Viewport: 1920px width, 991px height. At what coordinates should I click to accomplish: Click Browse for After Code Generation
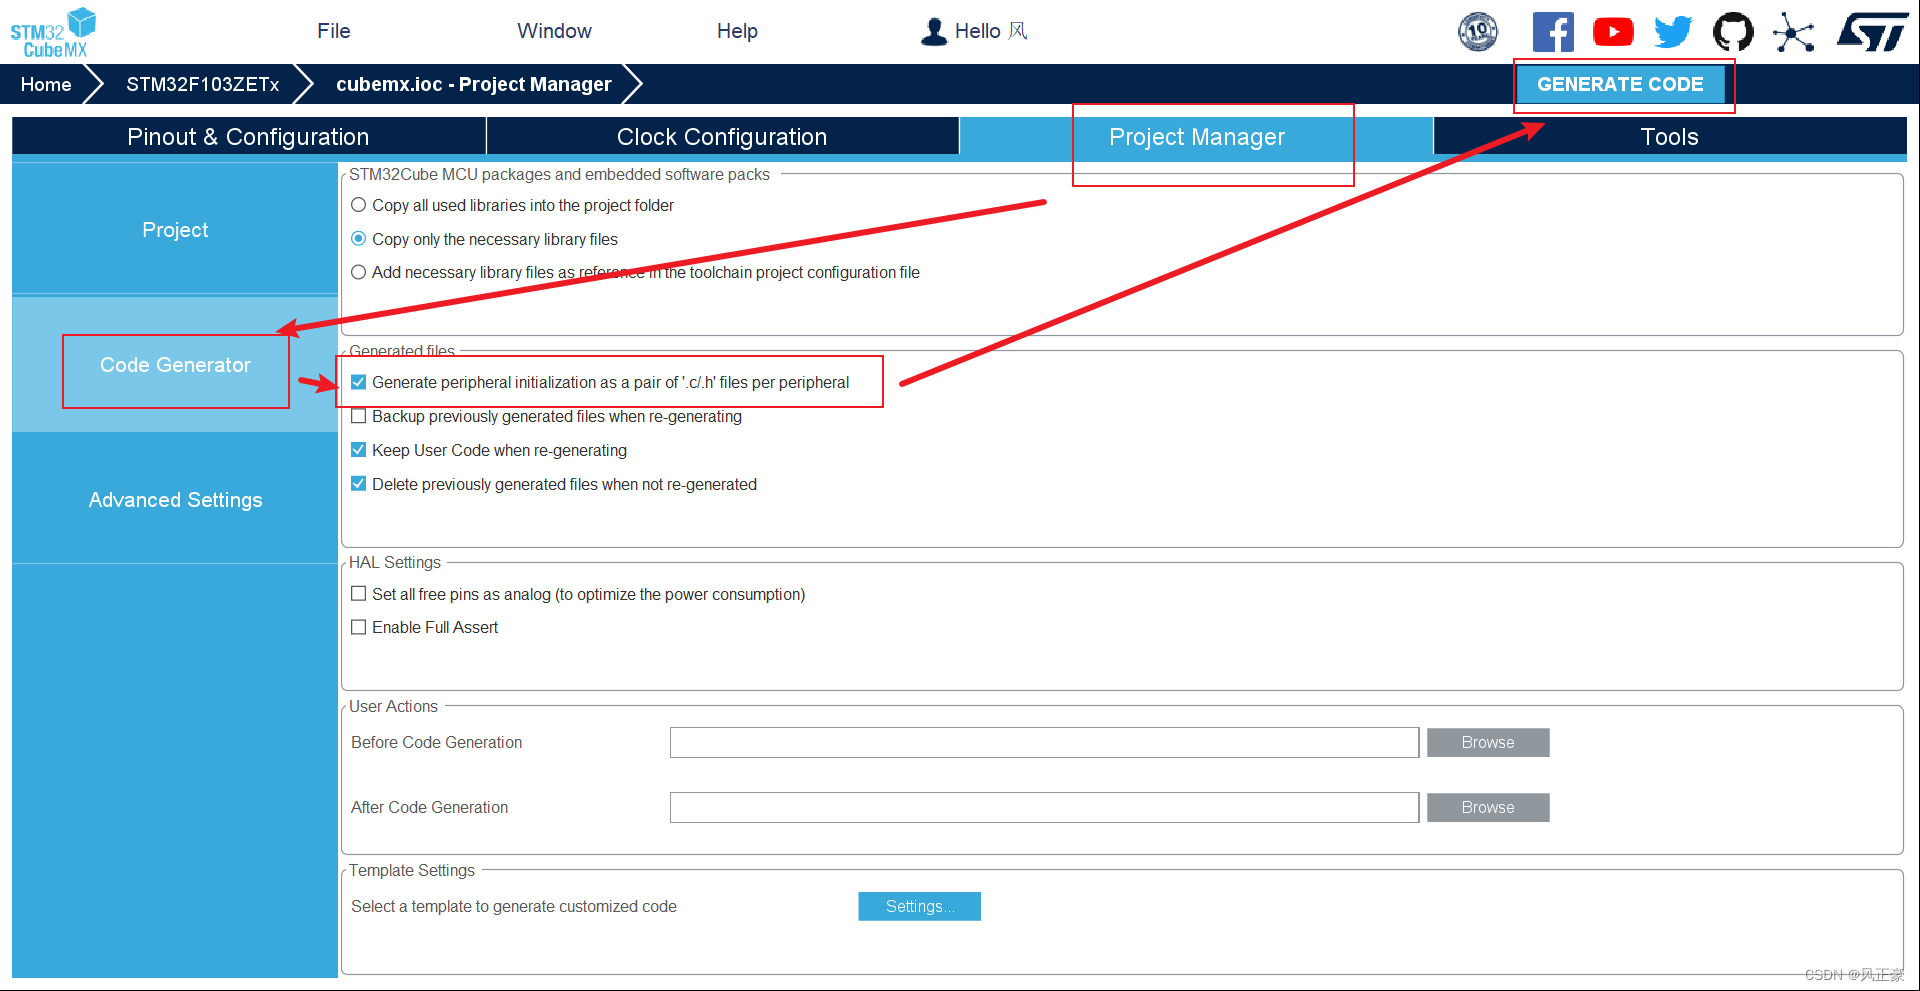click(1488, 807)
